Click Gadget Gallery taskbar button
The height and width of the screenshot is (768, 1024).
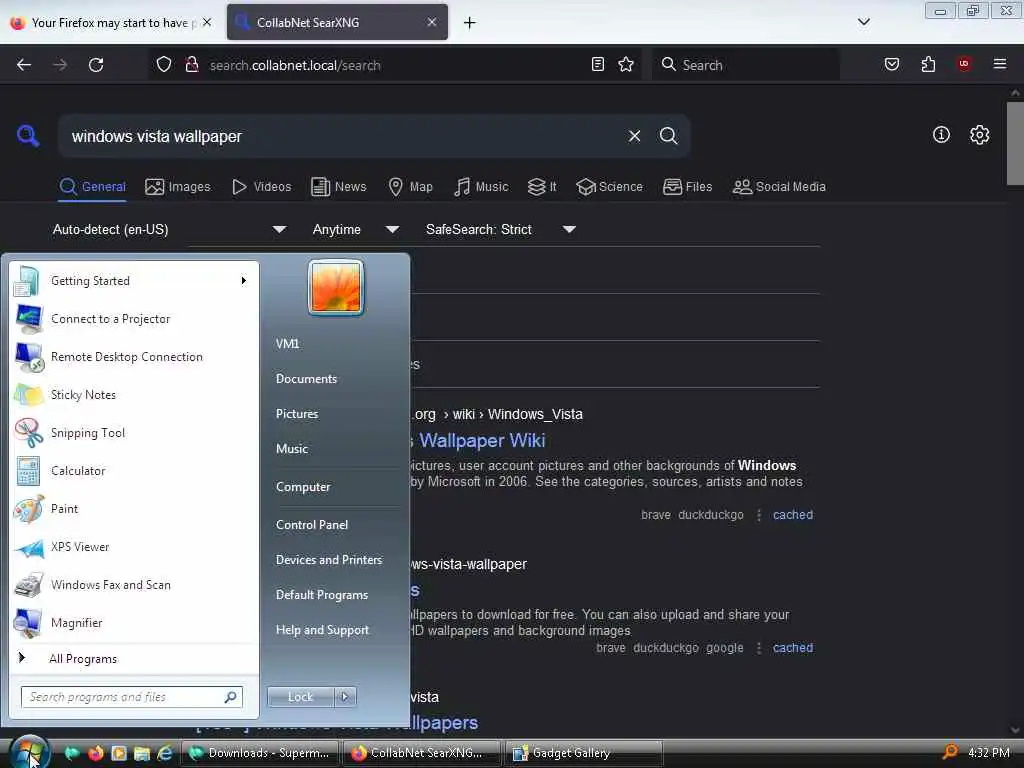(x=584, y=753)
